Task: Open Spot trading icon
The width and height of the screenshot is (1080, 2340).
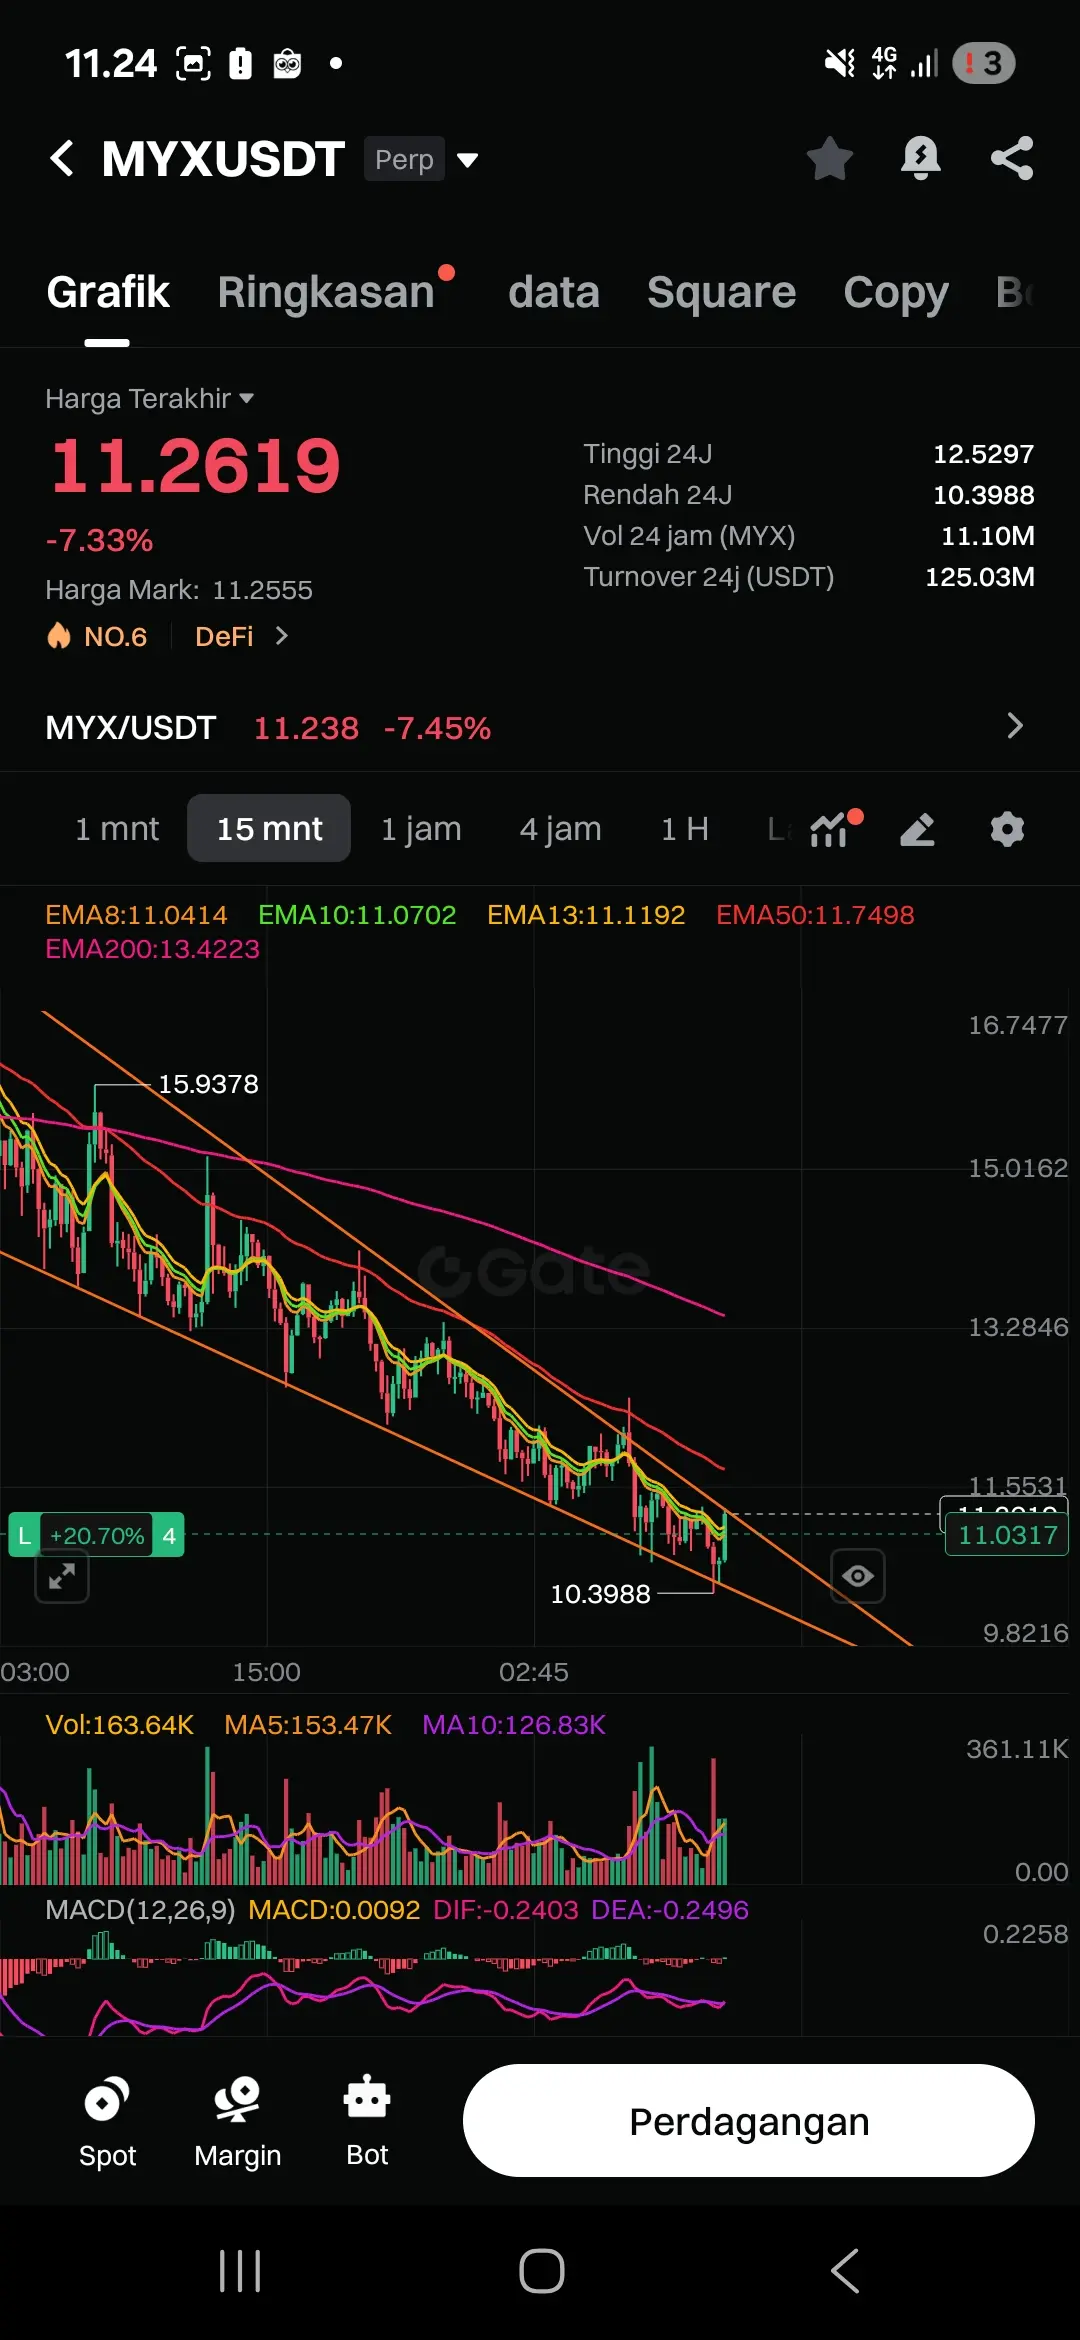Action: (107, 2122)
